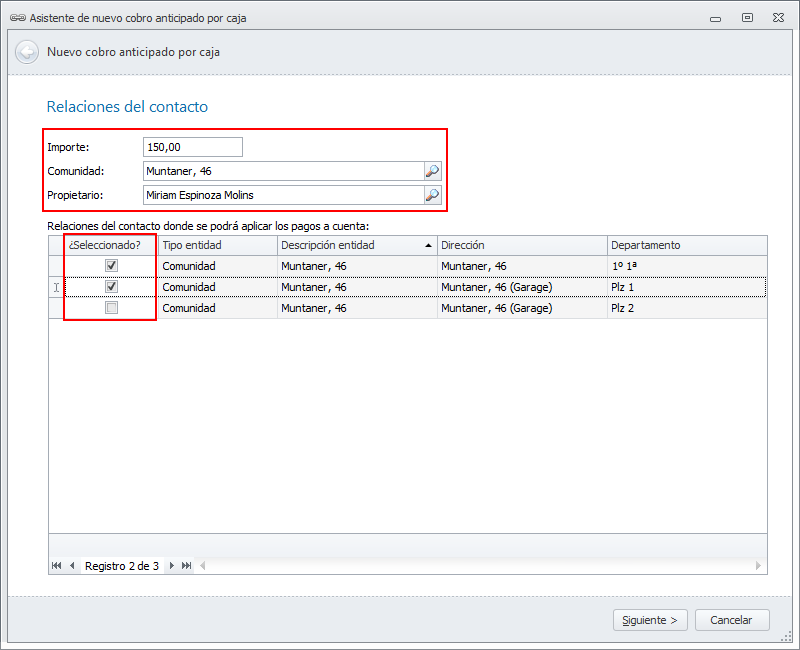The image size is (800, 650).
Task: Uncheck selection for row 1º 1ª
Action: [111, 265]
